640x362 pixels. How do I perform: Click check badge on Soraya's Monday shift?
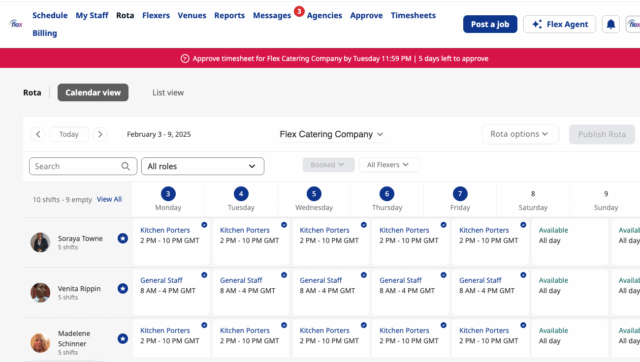pyautogui.click(x=204, y=225)
